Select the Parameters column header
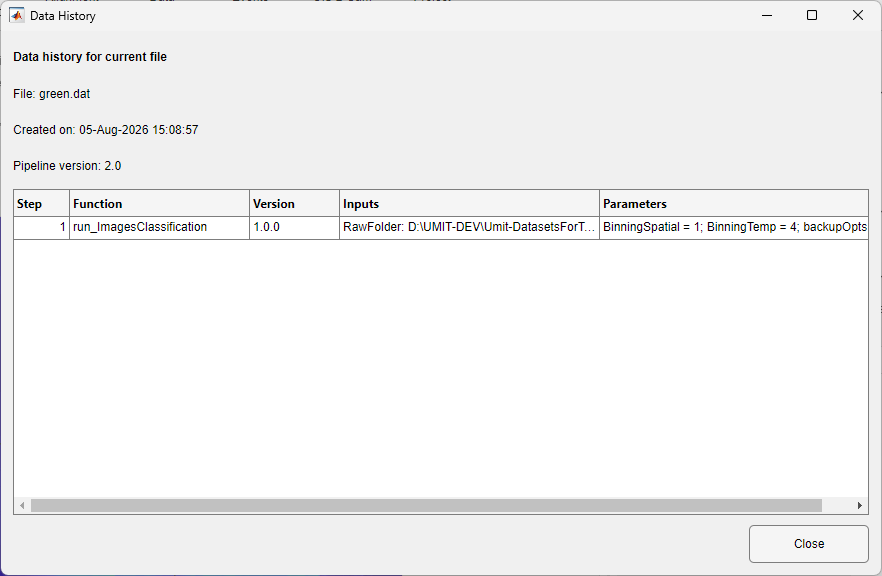 [734, 204]
